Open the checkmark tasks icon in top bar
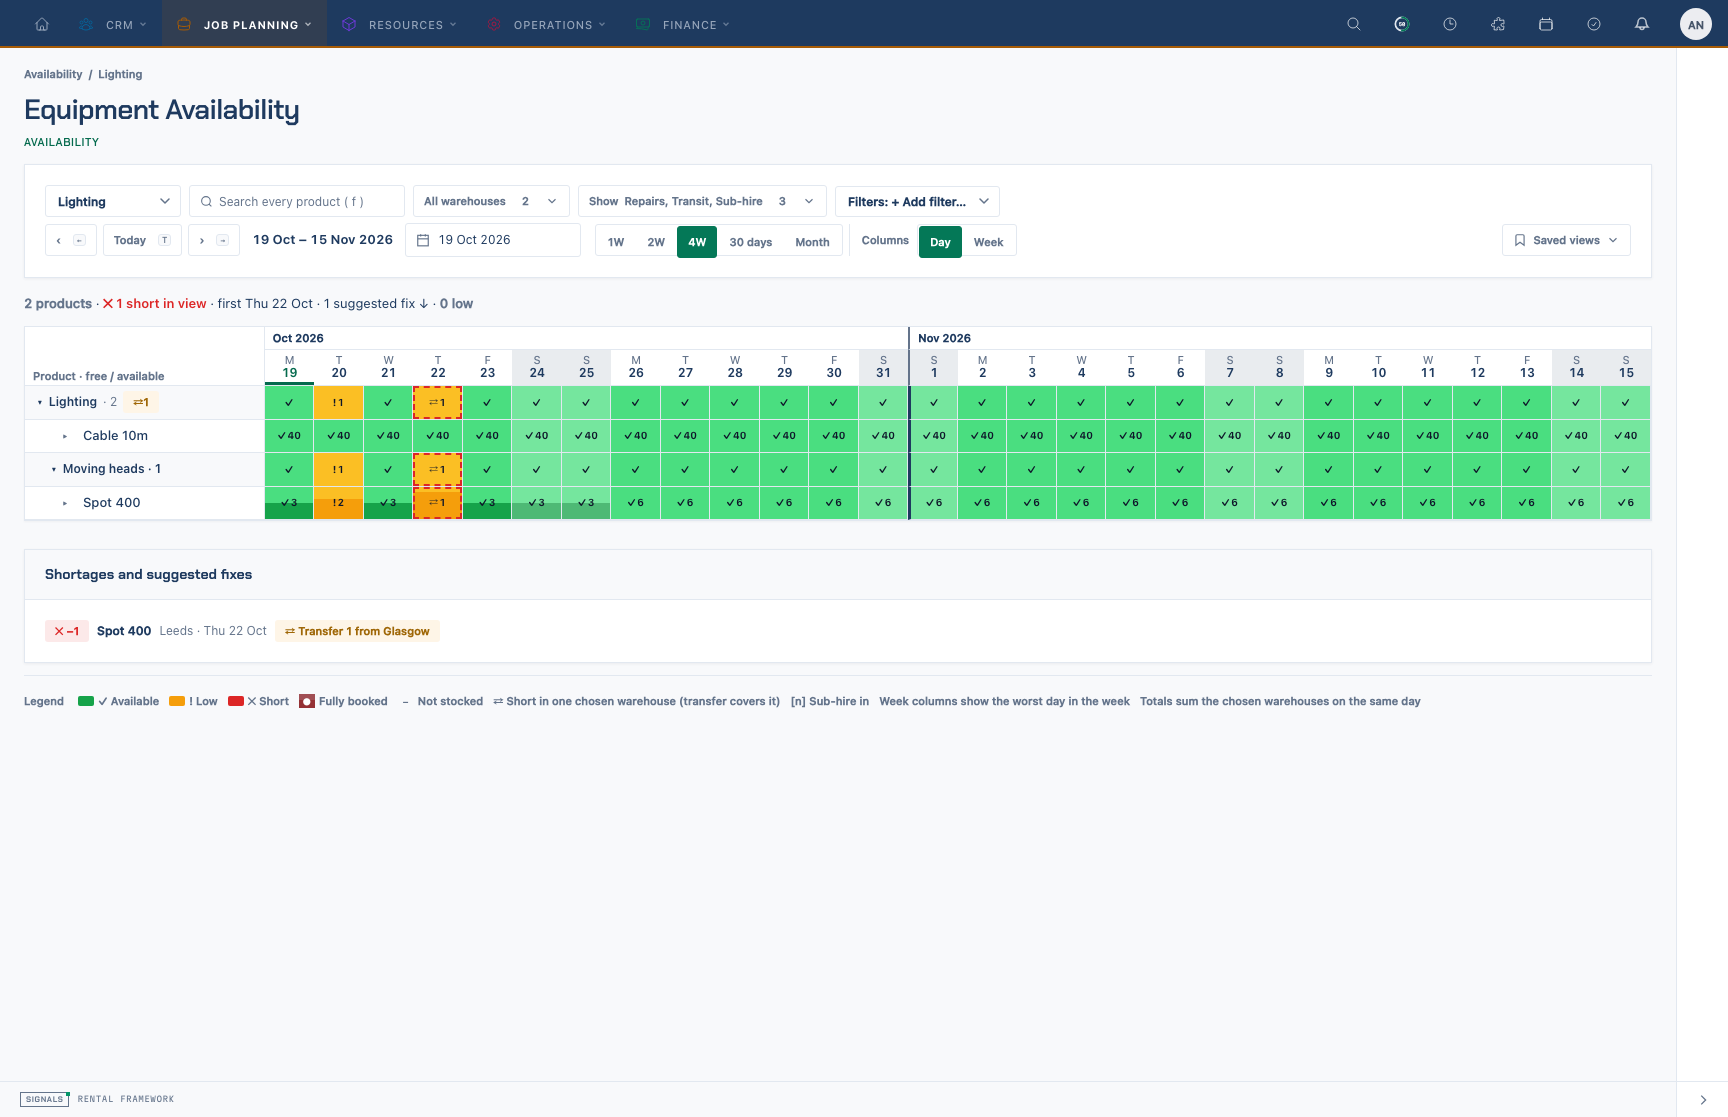Screen dimensions: 1728x1117 coord(1594,24)
